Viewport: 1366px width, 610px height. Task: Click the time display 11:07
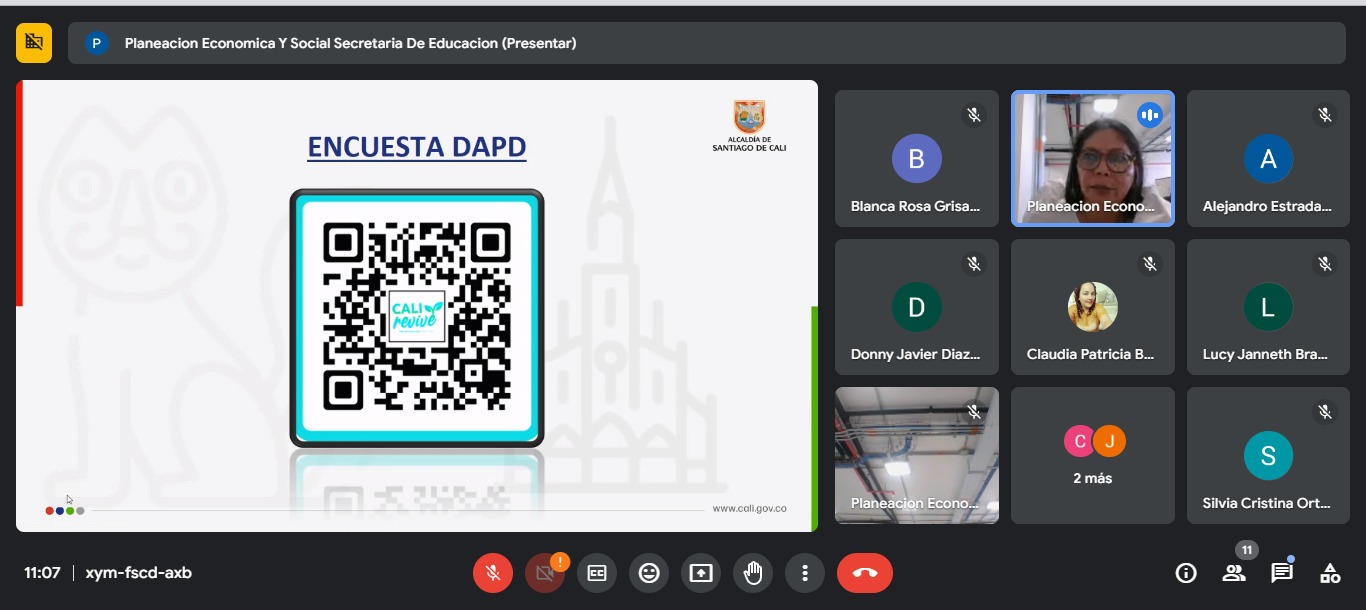pyautogui.click(x=43, y=573)
